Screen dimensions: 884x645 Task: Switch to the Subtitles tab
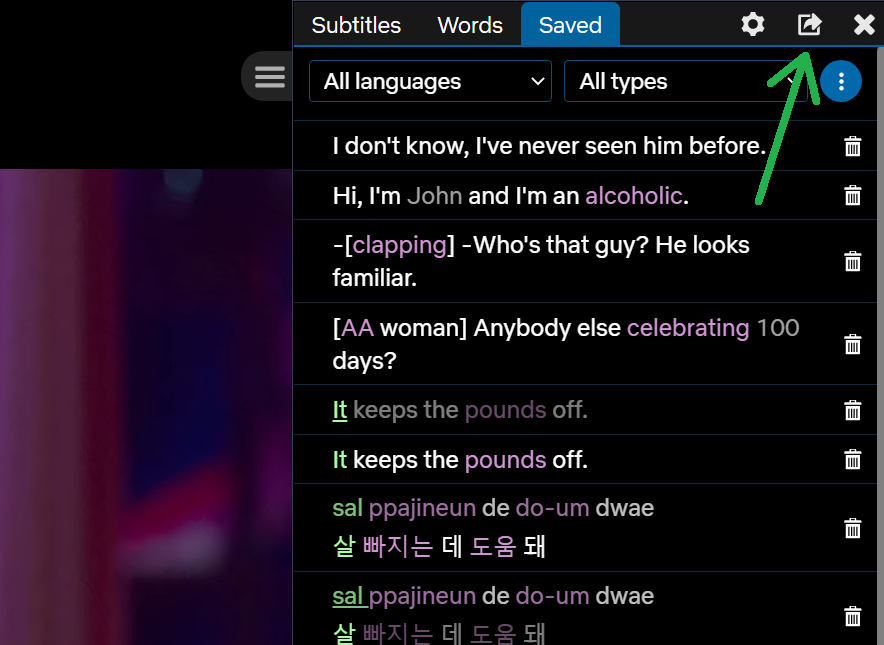pos(356,25)
